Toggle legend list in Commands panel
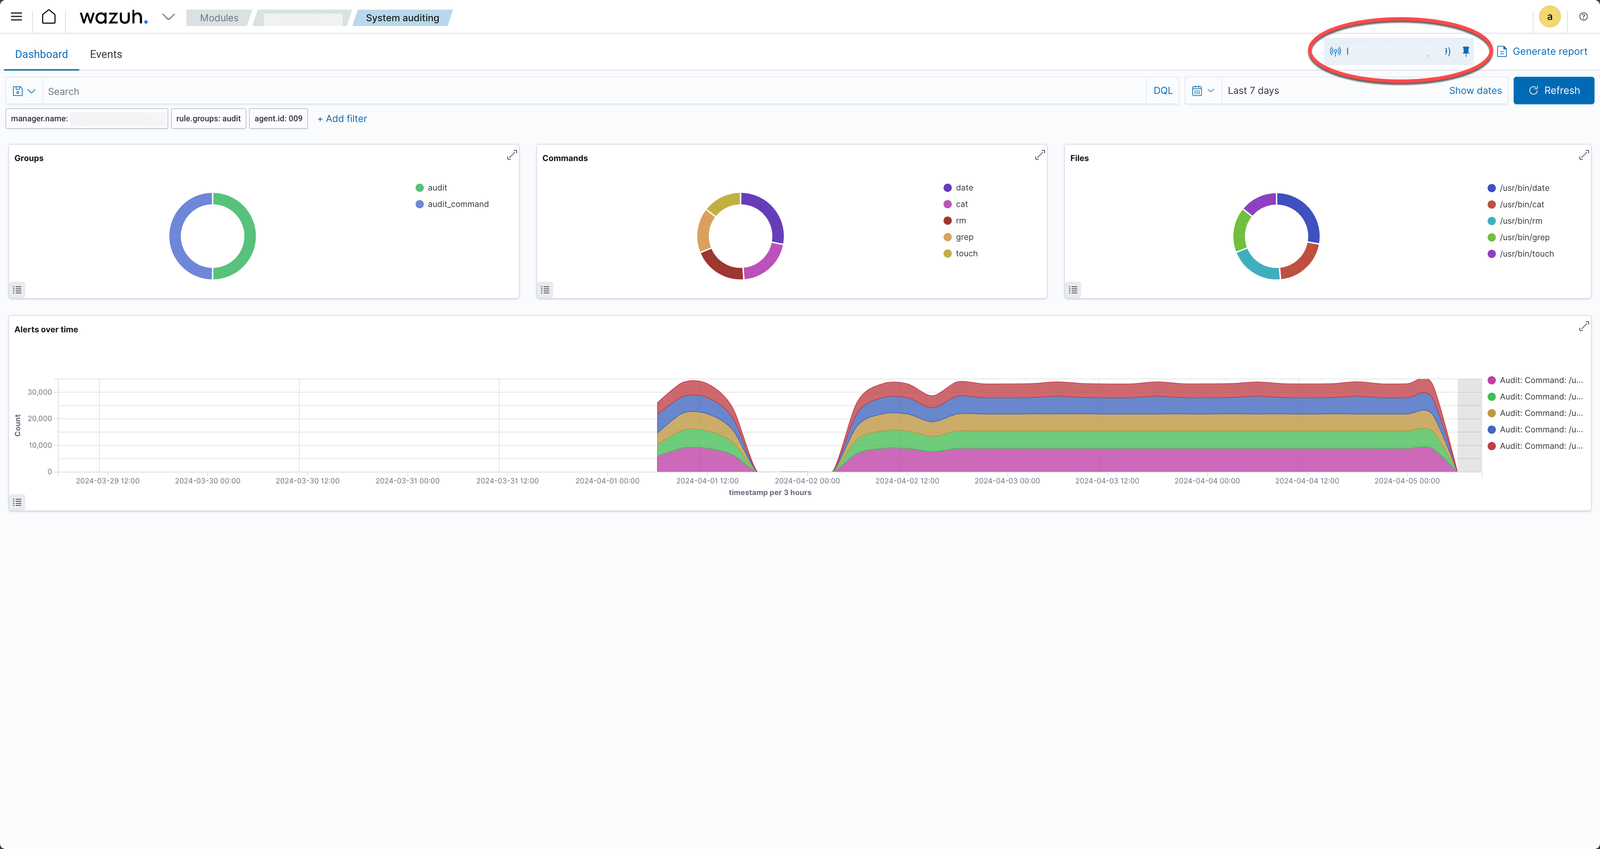 coord(545,290)
